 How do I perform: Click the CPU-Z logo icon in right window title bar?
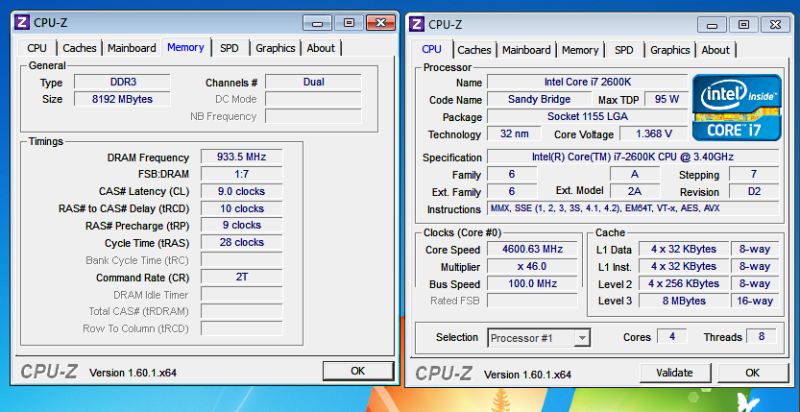point(417,24)
